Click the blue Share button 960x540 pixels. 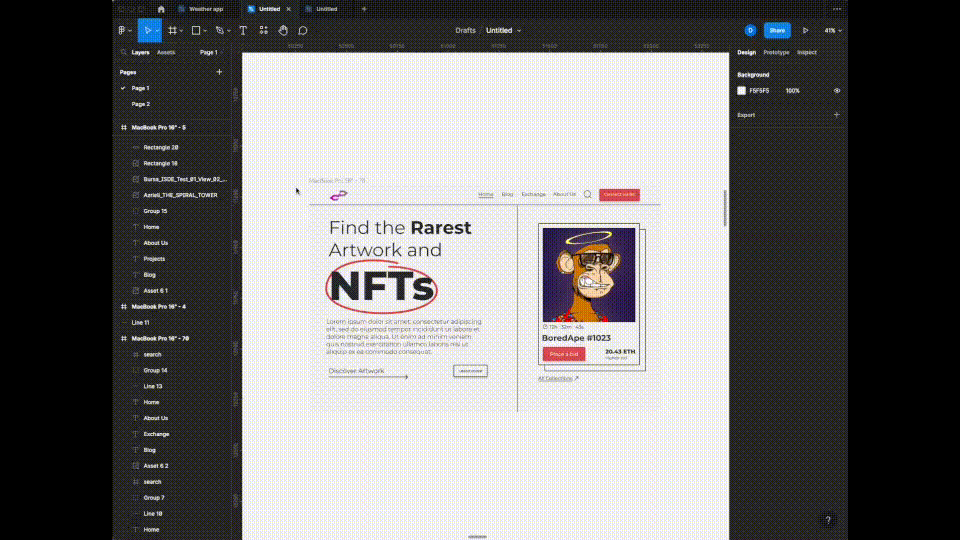coord(777,30)
